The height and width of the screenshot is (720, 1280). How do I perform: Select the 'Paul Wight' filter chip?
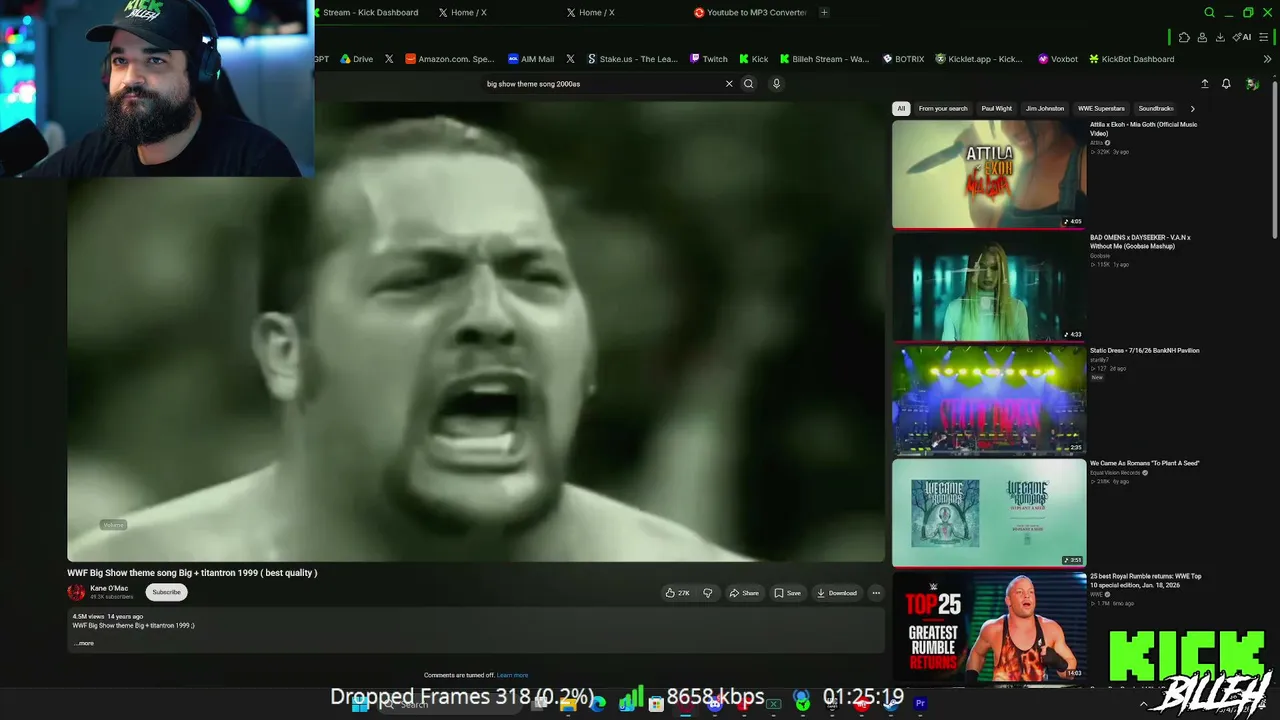pyautogui.click(x=997, y=108)
